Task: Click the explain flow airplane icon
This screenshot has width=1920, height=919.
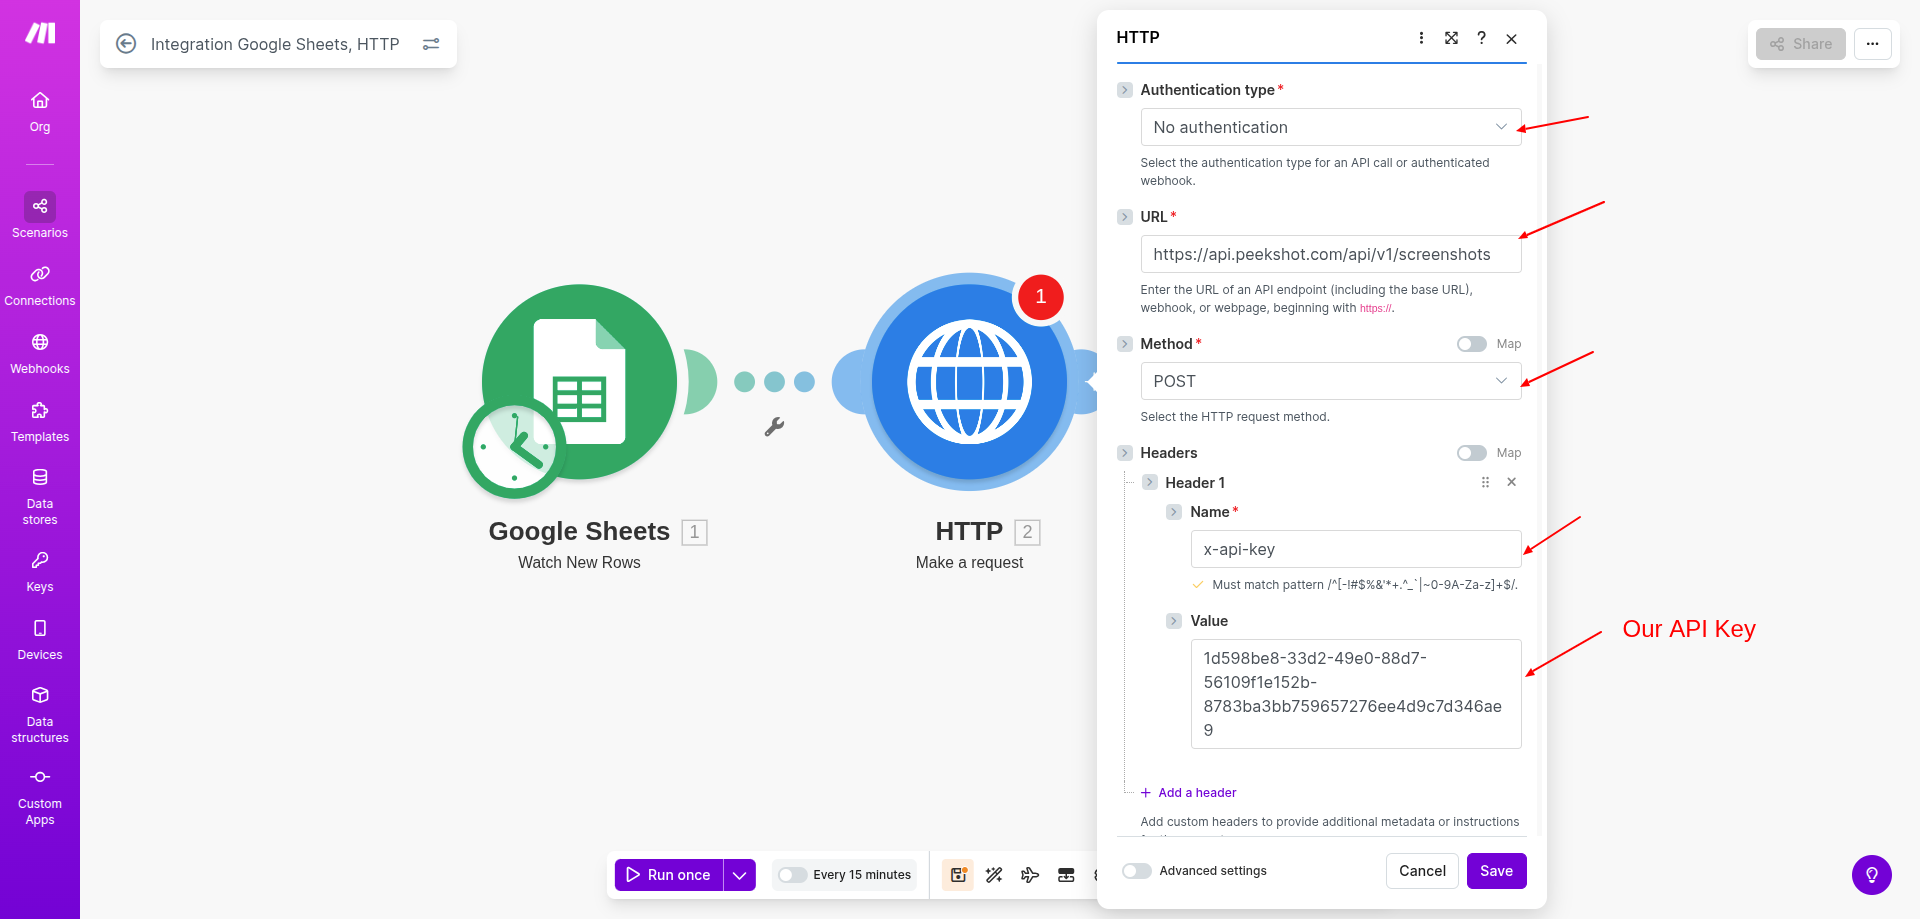Action: click(1030, 875)
